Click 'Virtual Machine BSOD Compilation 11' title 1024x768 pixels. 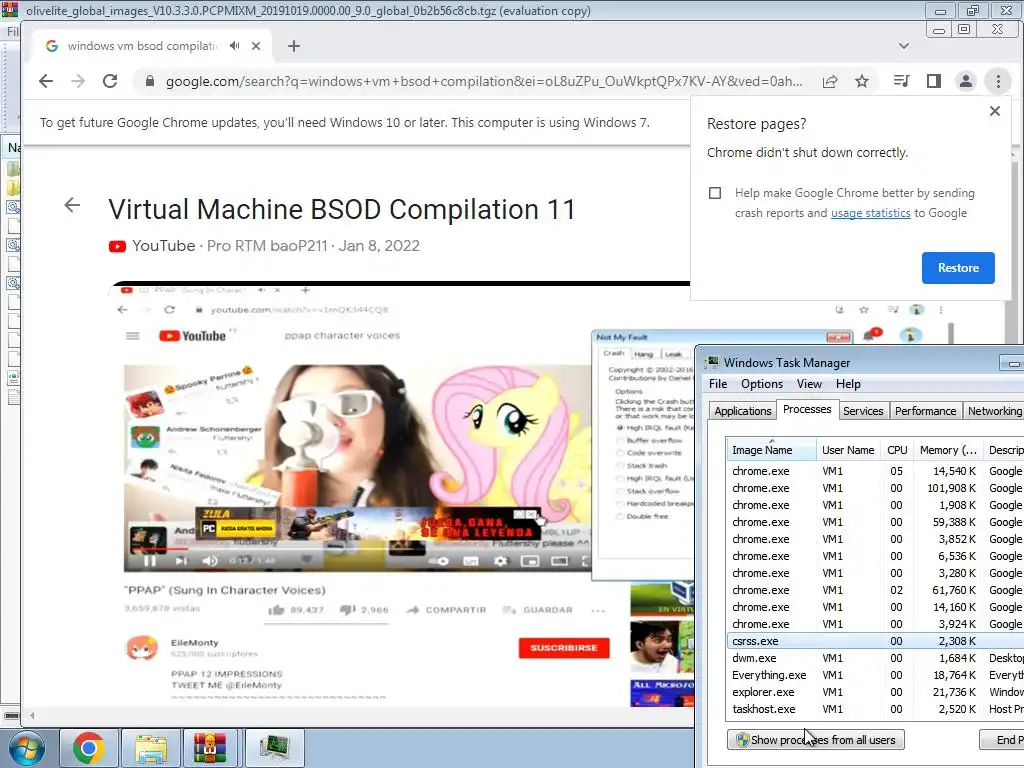(342, 210)
